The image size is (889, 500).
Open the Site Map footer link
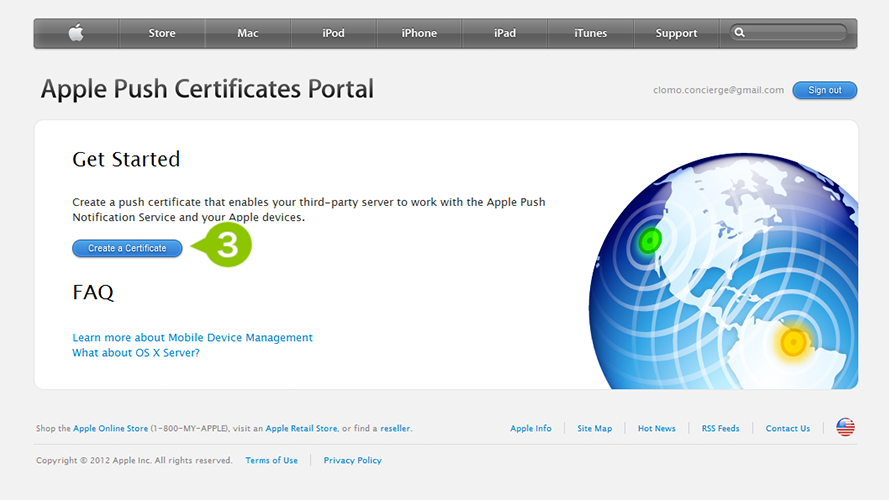pos(594,429)
